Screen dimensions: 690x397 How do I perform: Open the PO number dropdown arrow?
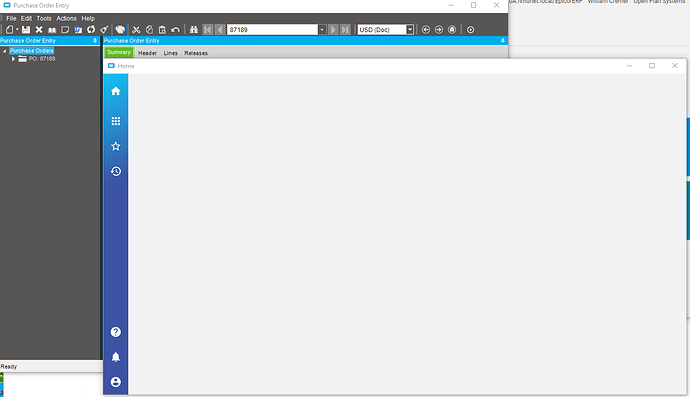(322, 29)
